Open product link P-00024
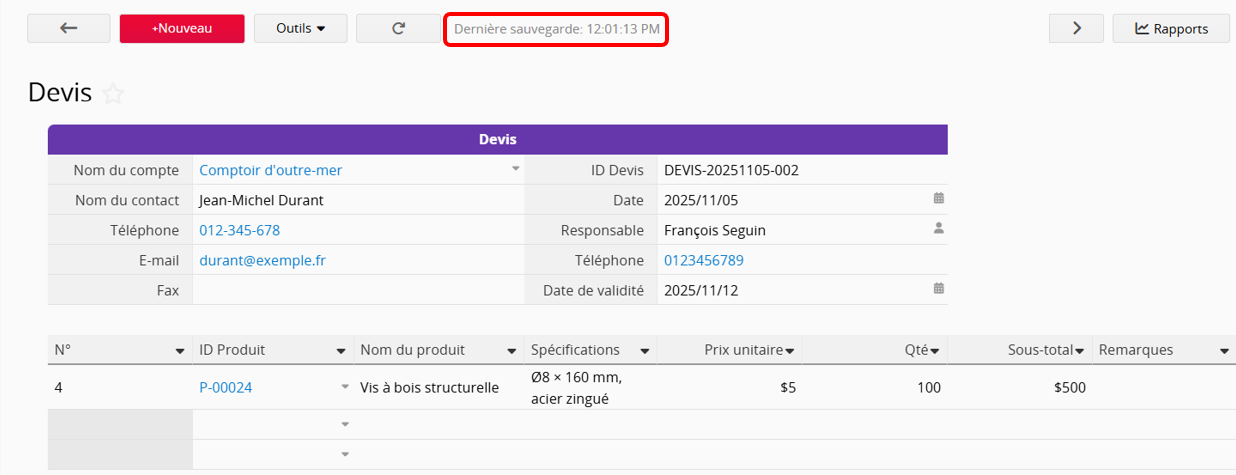 click(225, 387)
